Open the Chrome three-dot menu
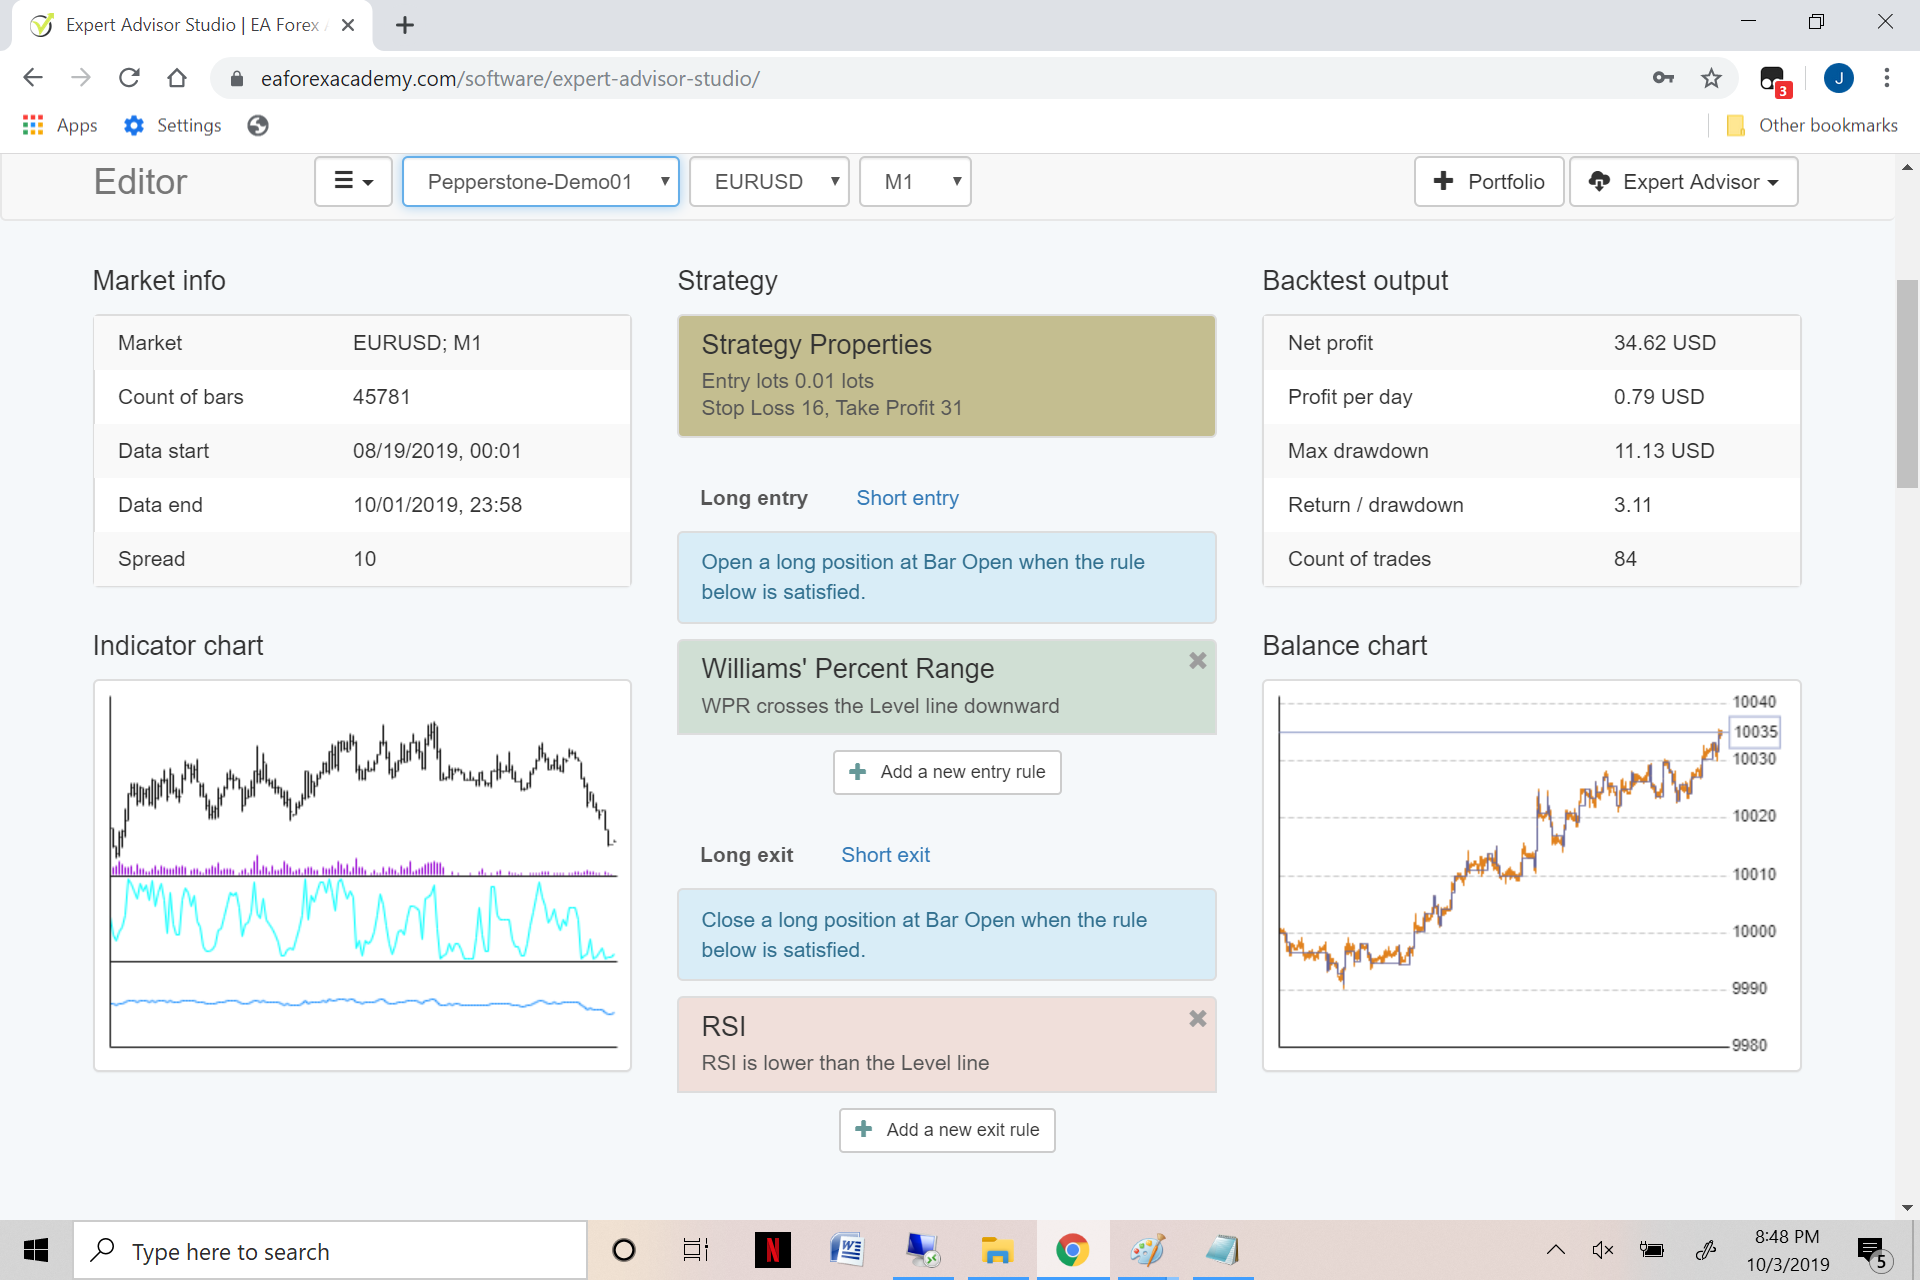Viewport: 1920px width, 1280px height. (x=1886, y=78)
